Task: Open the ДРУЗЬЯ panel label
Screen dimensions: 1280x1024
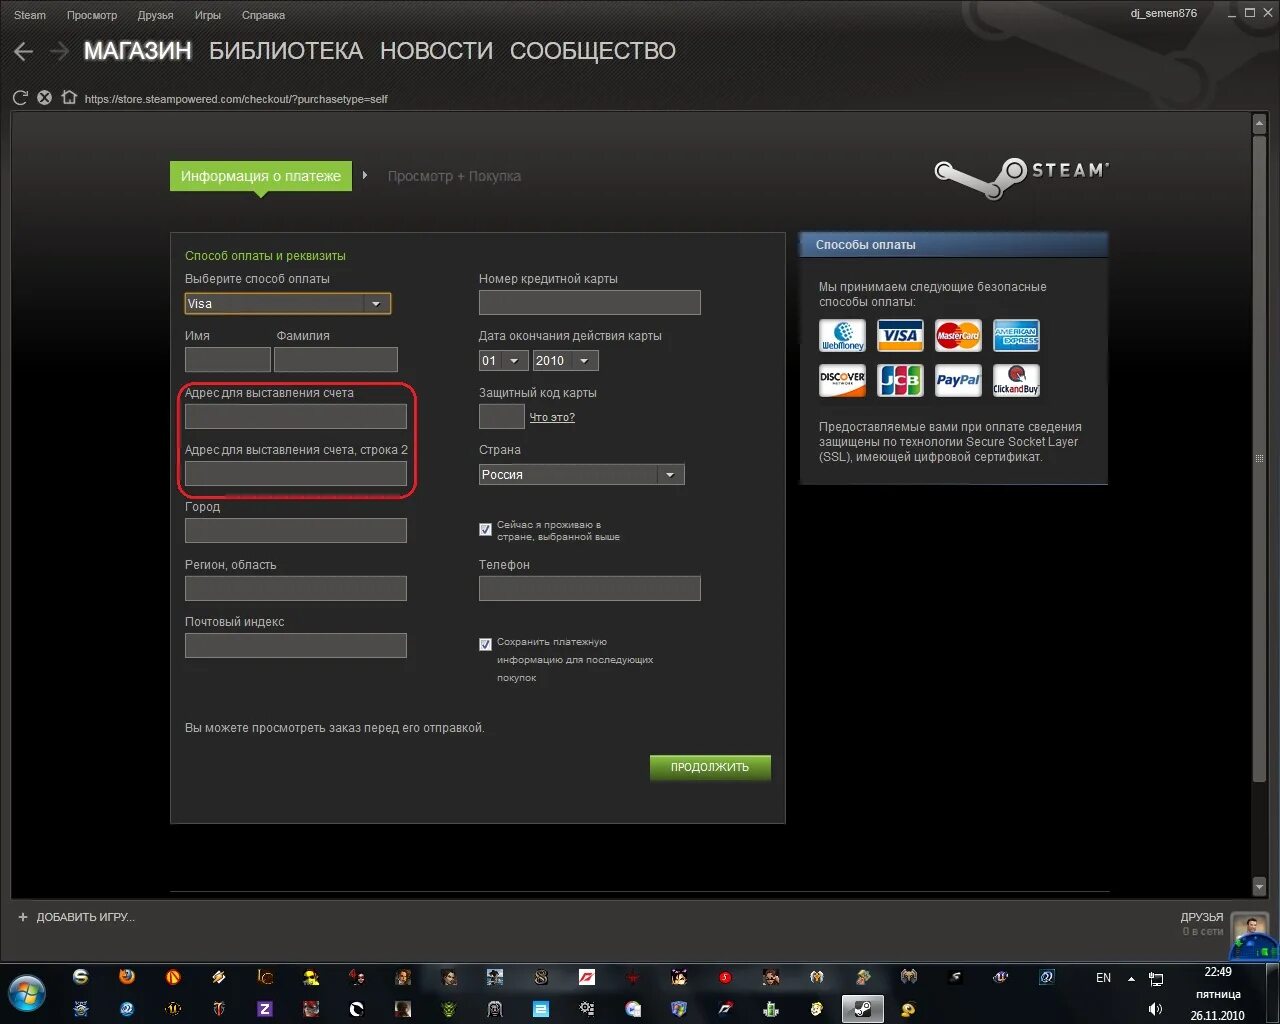Action: 1201,917
